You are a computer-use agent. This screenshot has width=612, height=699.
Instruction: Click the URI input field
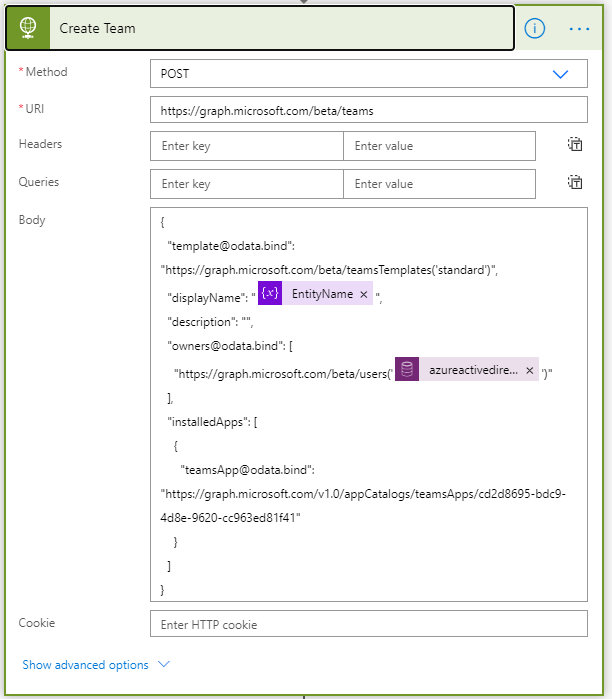pyautogui.click(x=368, y=110)
